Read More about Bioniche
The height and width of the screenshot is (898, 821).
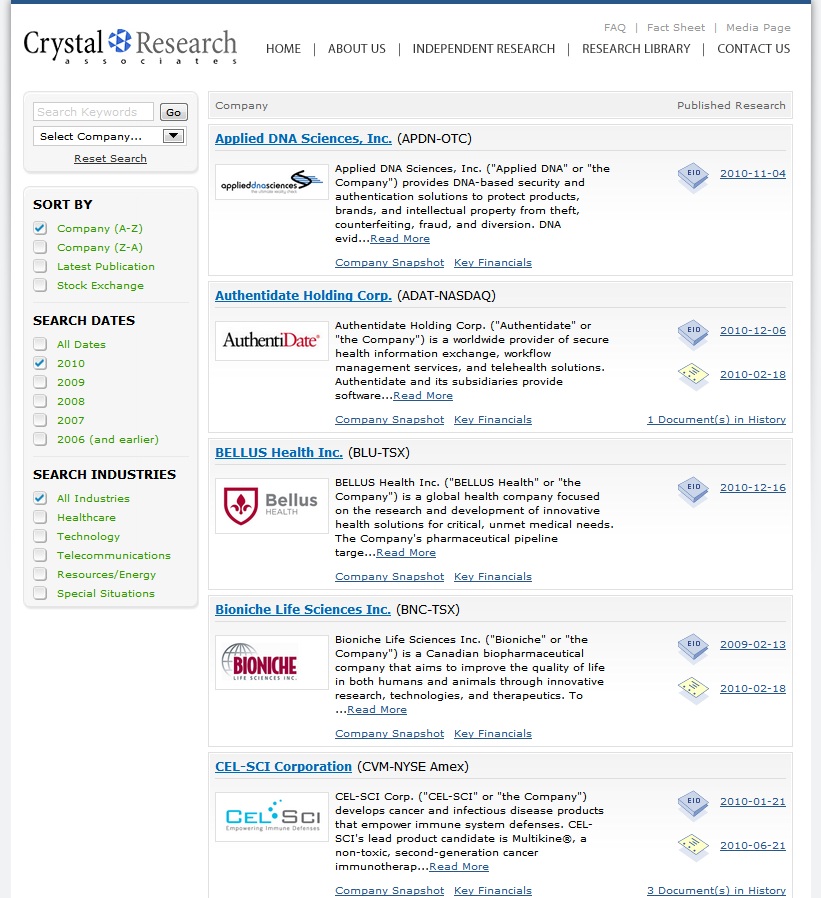pos(377,710)
